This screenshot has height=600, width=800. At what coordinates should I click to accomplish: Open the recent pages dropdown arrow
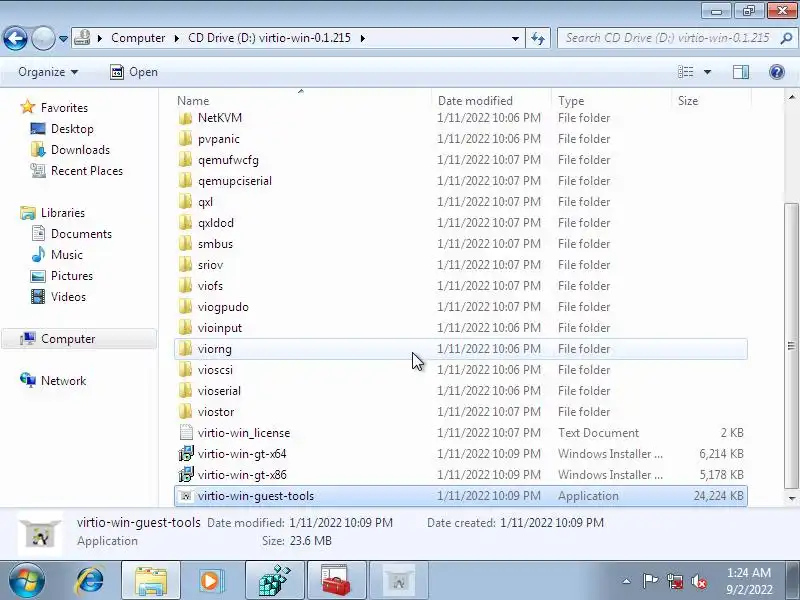(63, 39)
